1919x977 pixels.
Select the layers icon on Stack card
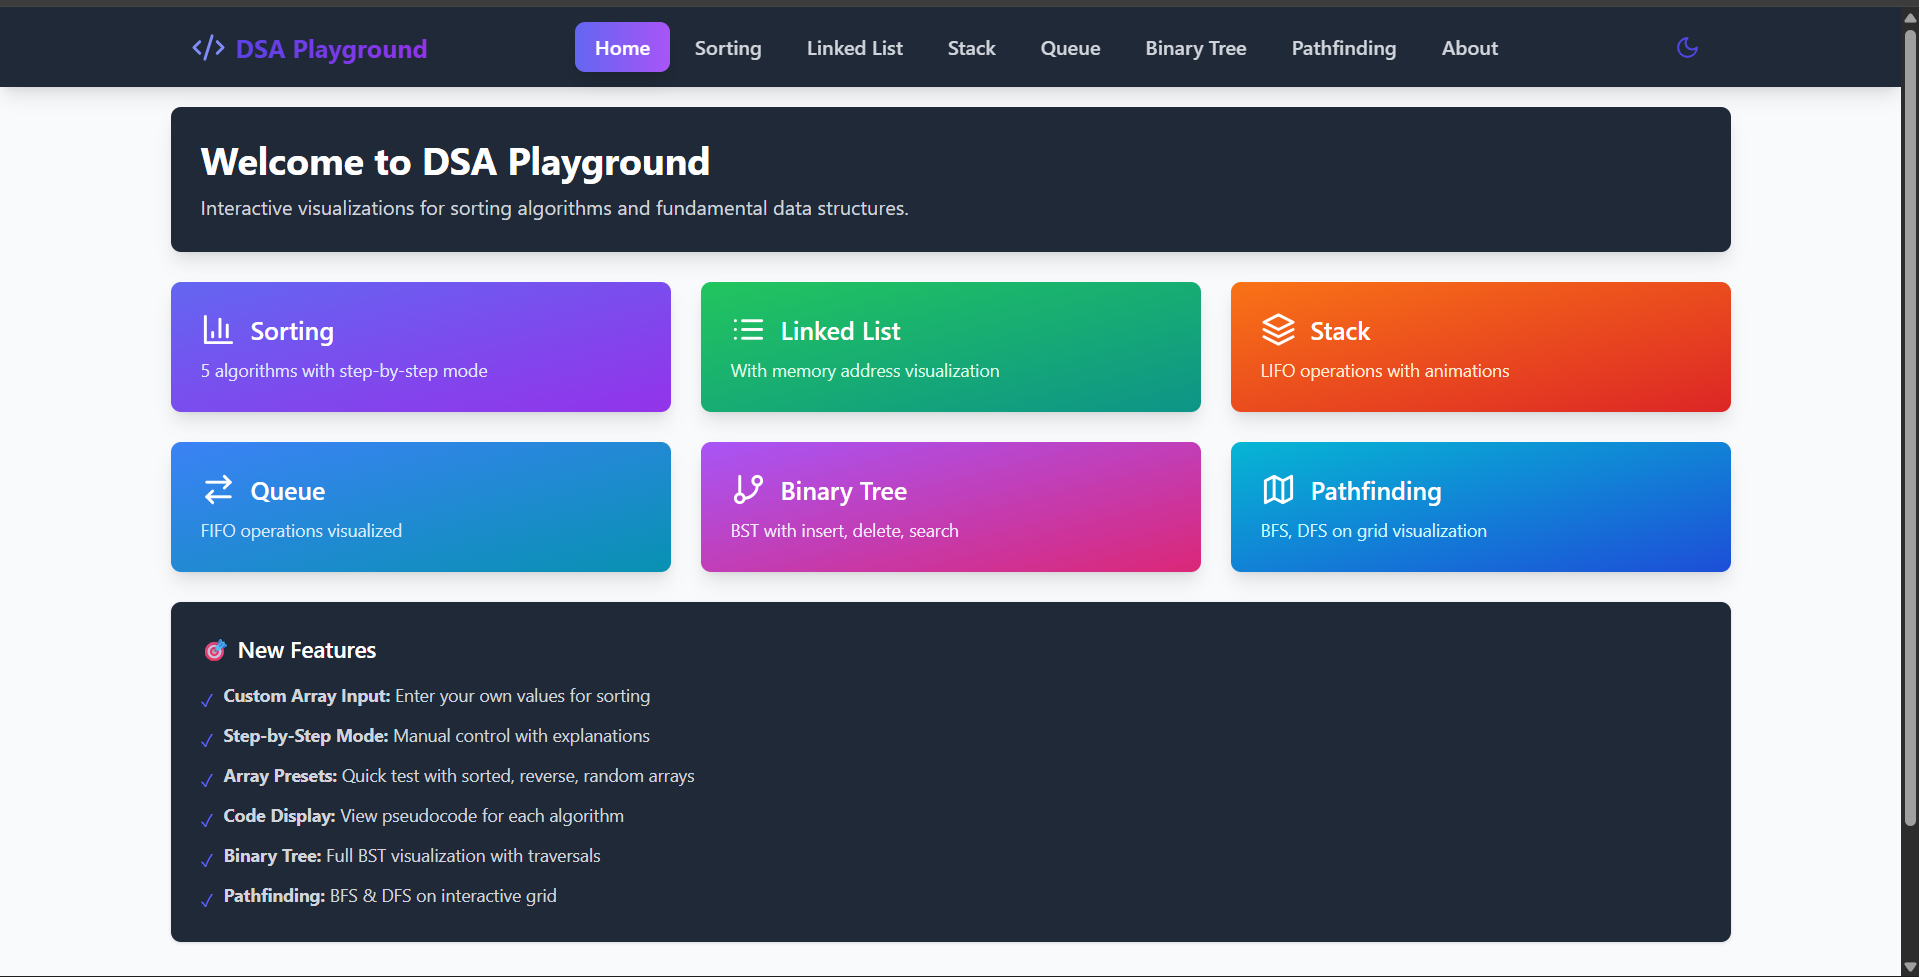pos(1277,328)
